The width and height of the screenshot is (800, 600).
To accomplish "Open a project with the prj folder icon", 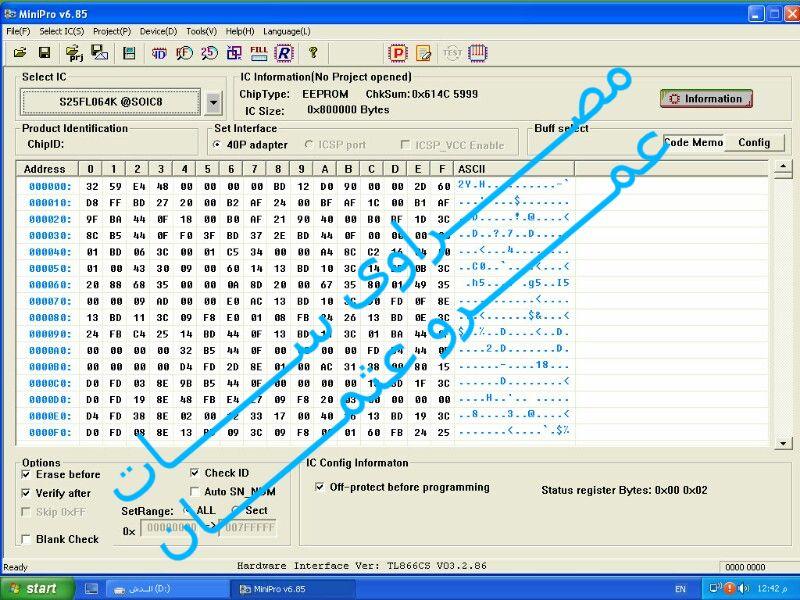I will pos(74,53).
